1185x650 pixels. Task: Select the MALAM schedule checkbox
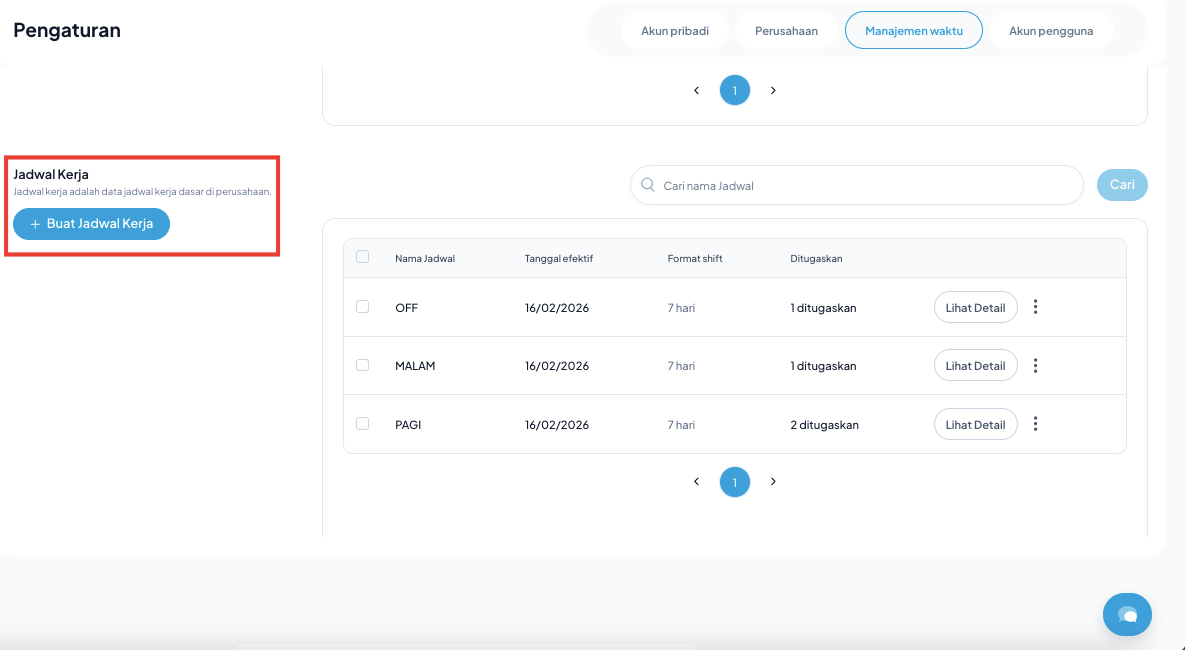click(x=363, y=365)
